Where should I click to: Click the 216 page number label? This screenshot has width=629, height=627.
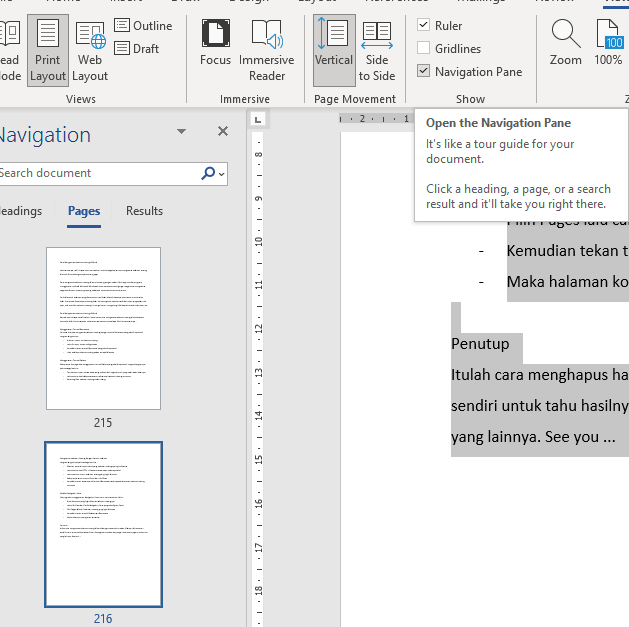pos(103,619)
